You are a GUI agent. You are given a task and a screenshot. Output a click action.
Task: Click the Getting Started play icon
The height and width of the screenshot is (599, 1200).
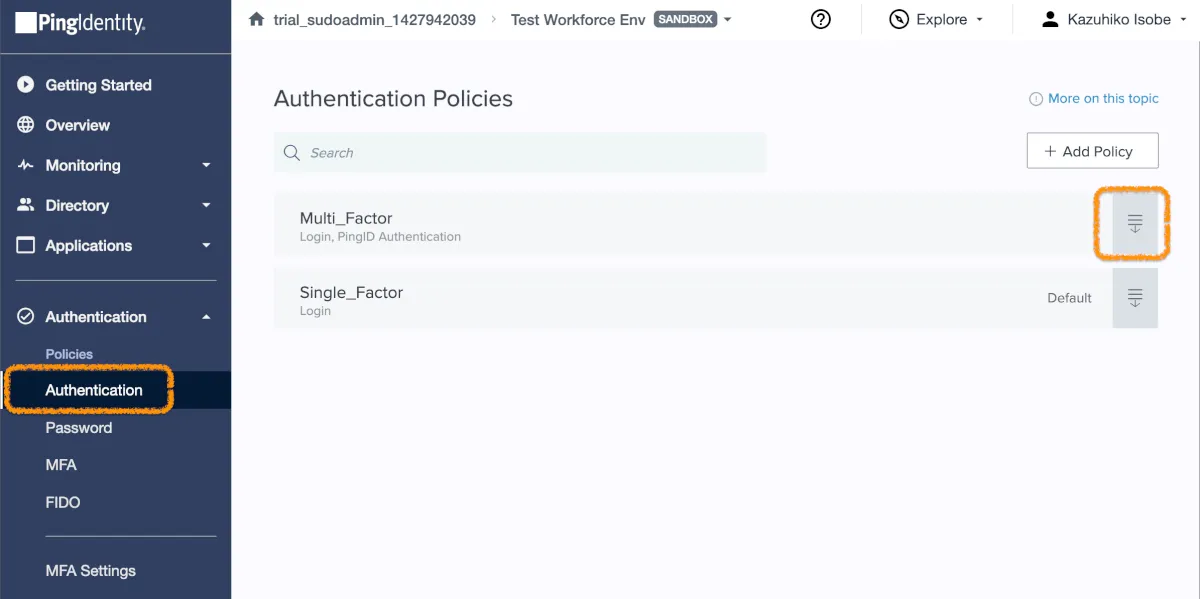click(x=26, y=85)
